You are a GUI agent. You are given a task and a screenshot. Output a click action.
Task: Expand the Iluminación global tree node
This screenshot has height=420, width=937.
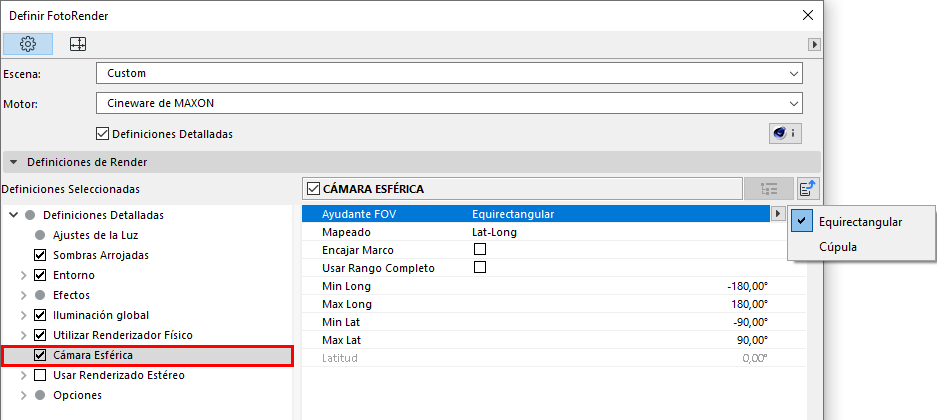click(23, 315)
